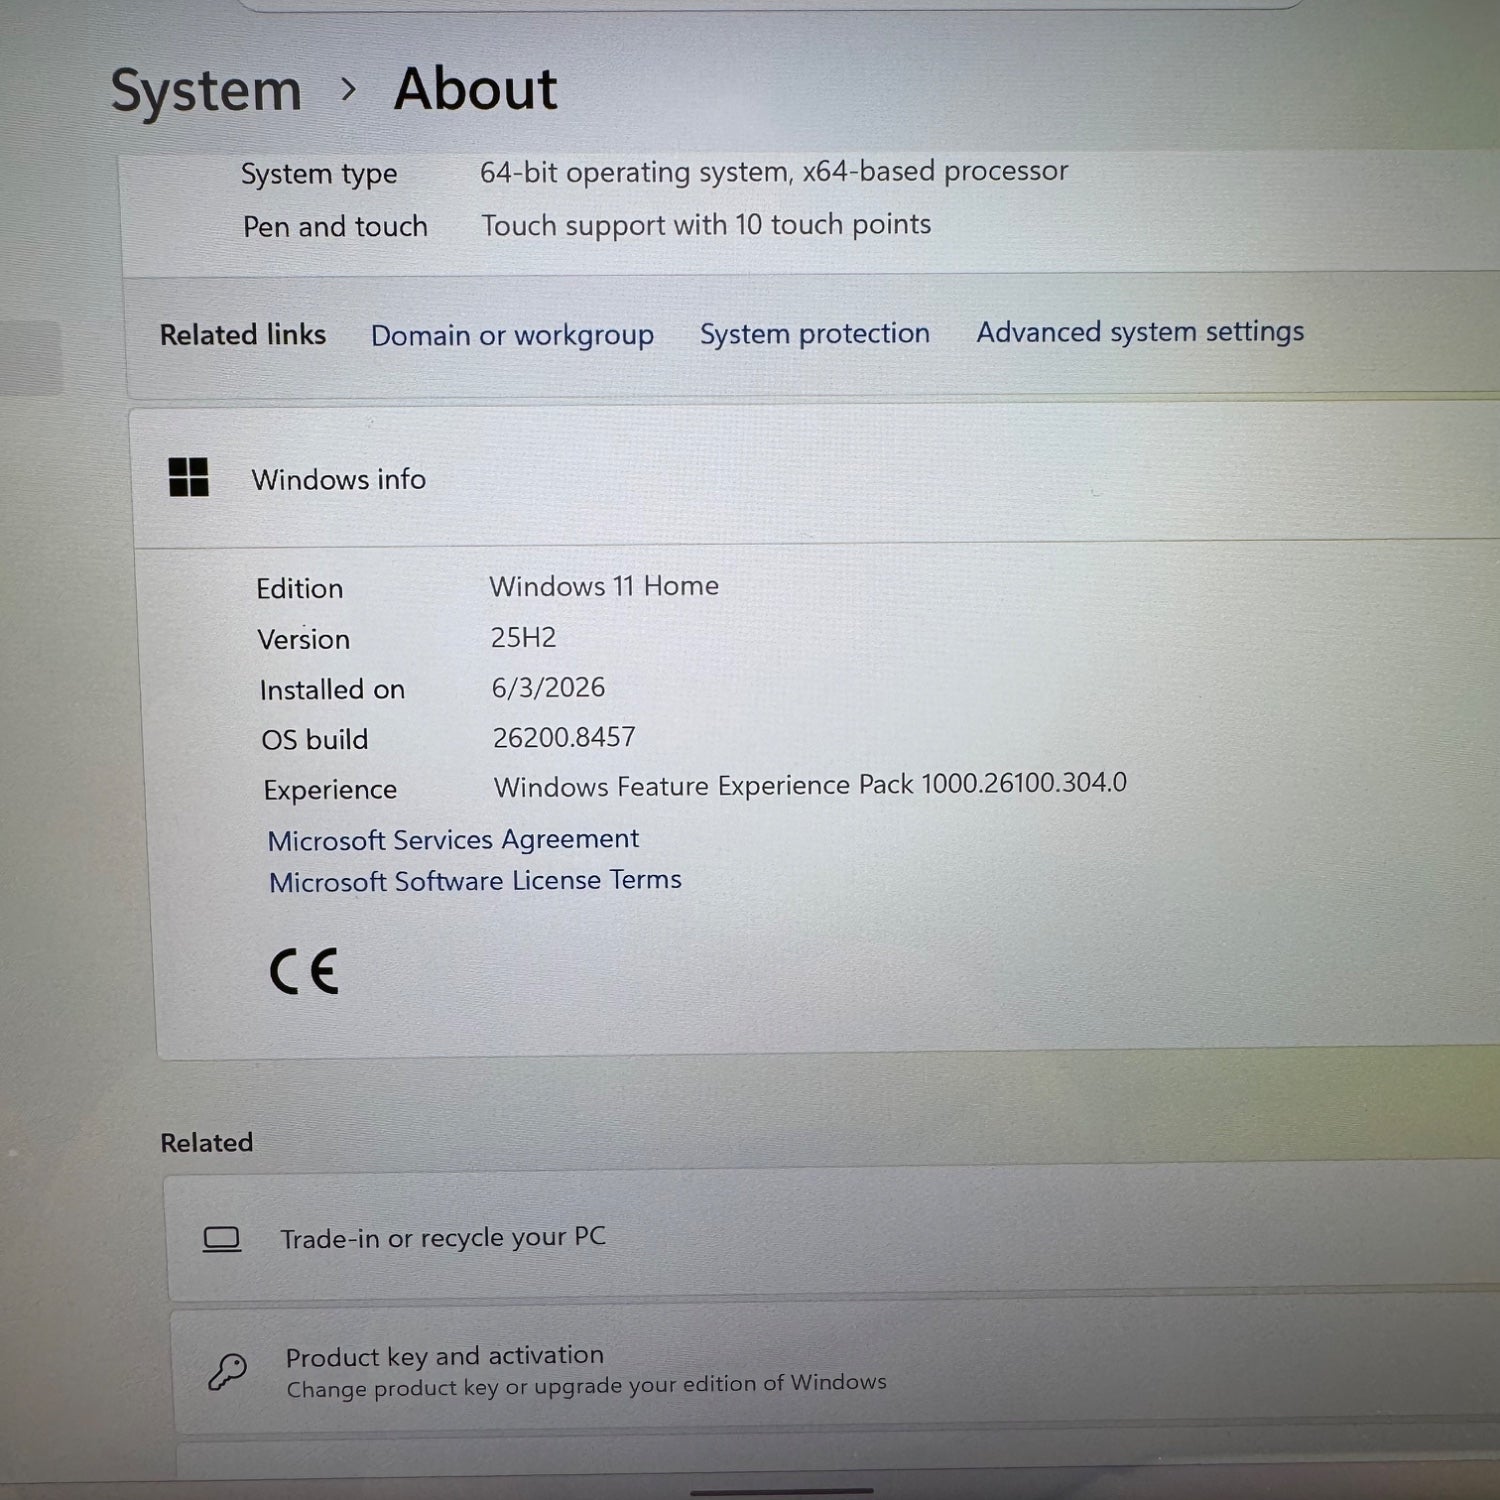Click the Related links label
The width and height of the screenshot is (1500, 1500).
tap(243, 334)
